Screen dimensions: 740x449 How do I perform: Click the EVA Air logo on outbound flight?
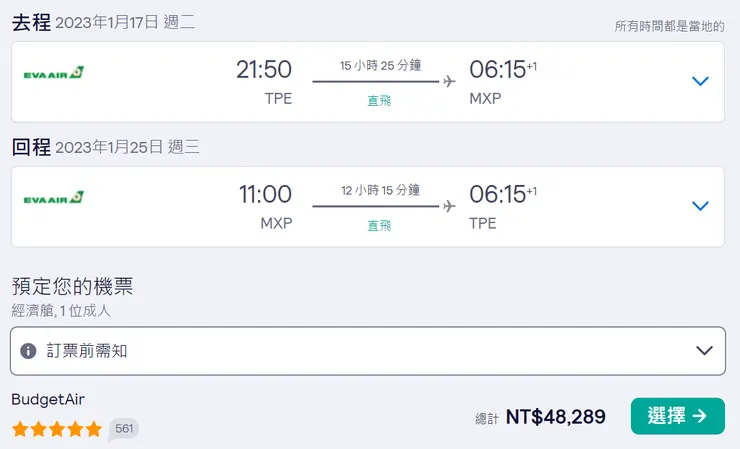54,73
